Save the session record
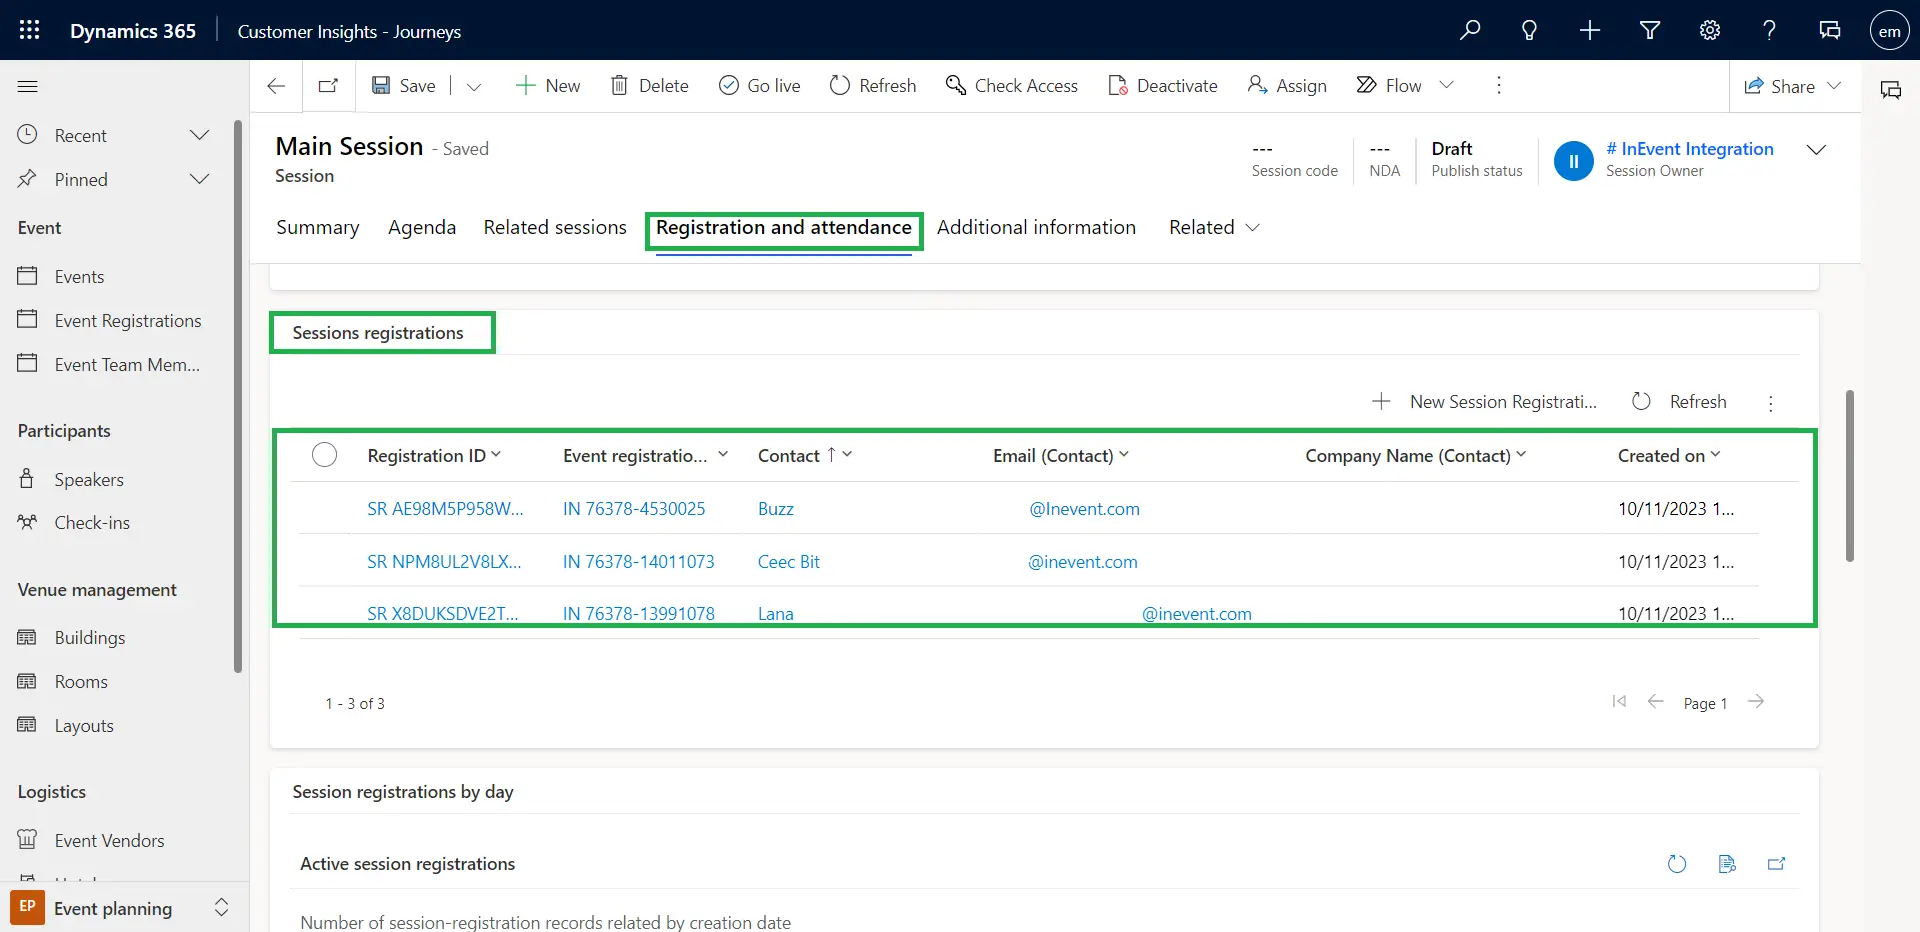Viewport: 1920px width, 932px height. (404, 86)
